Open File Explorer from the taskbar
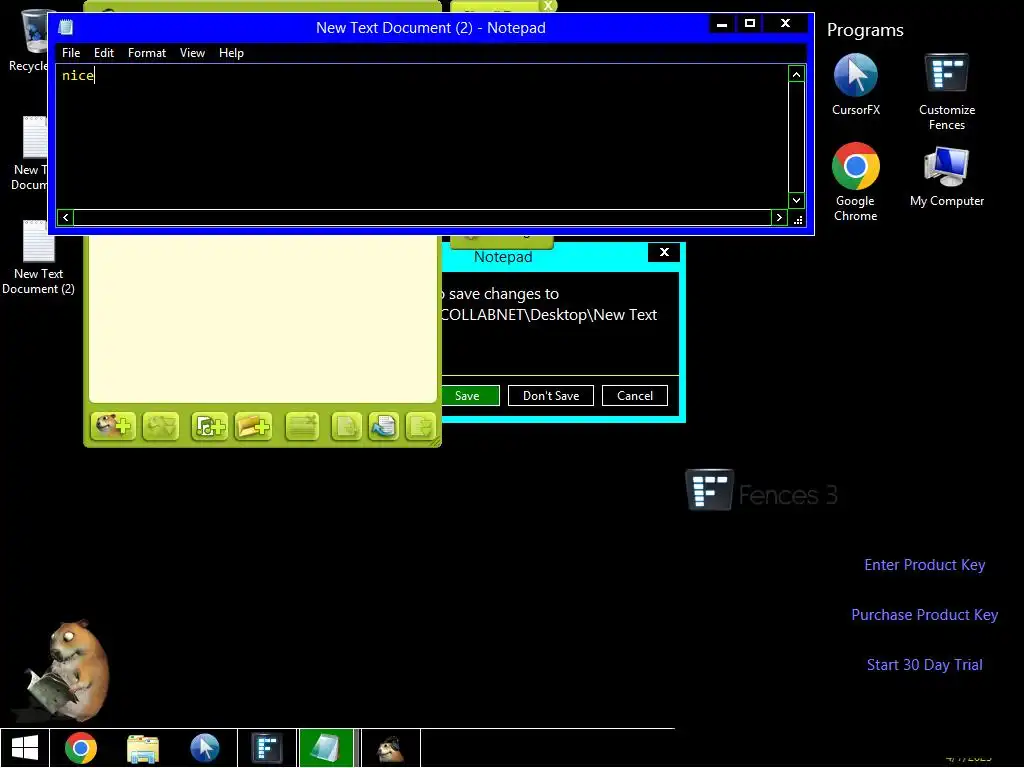Viewport: 1024px width, 768px height. 143,748
